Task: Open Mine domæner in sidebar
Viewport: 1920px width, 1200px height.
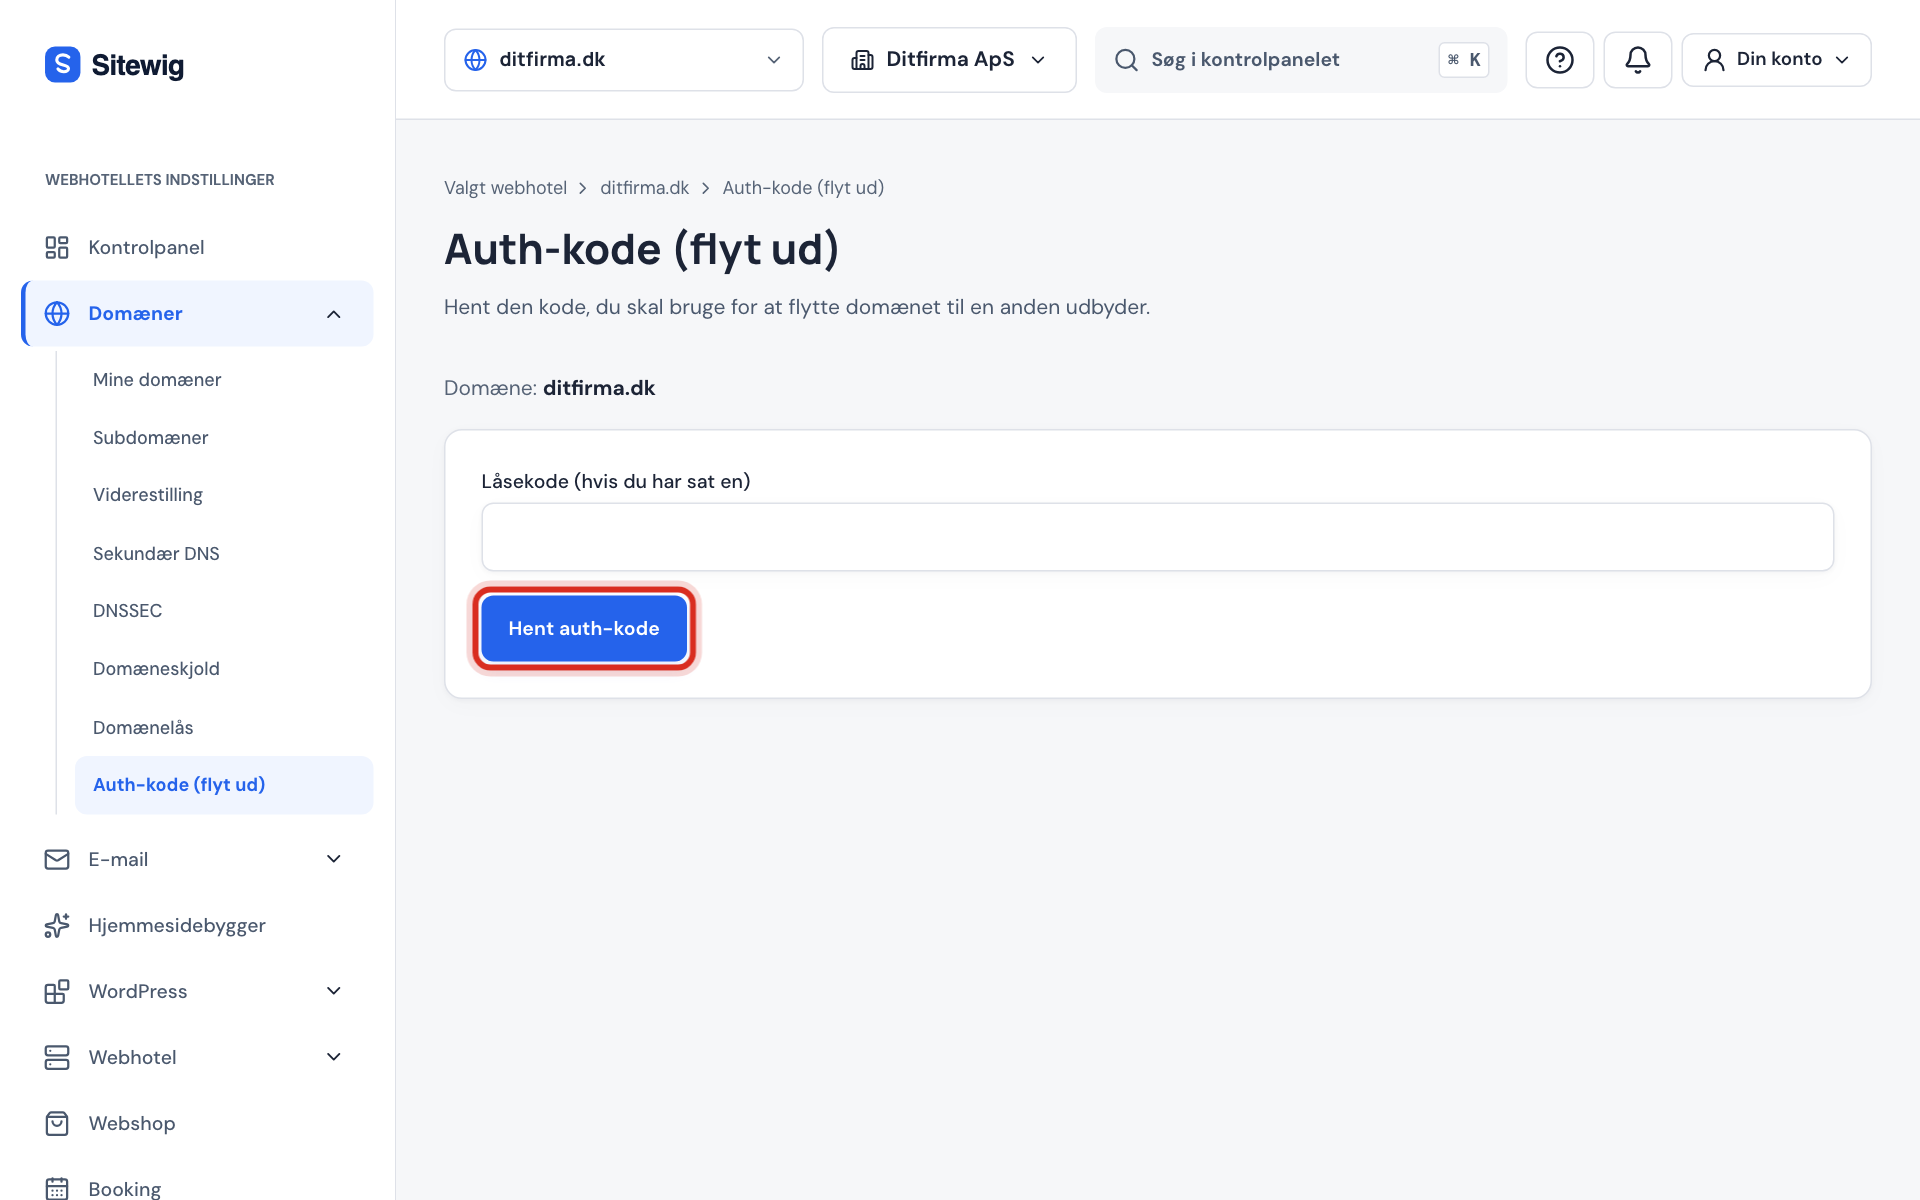Action: 224,380
